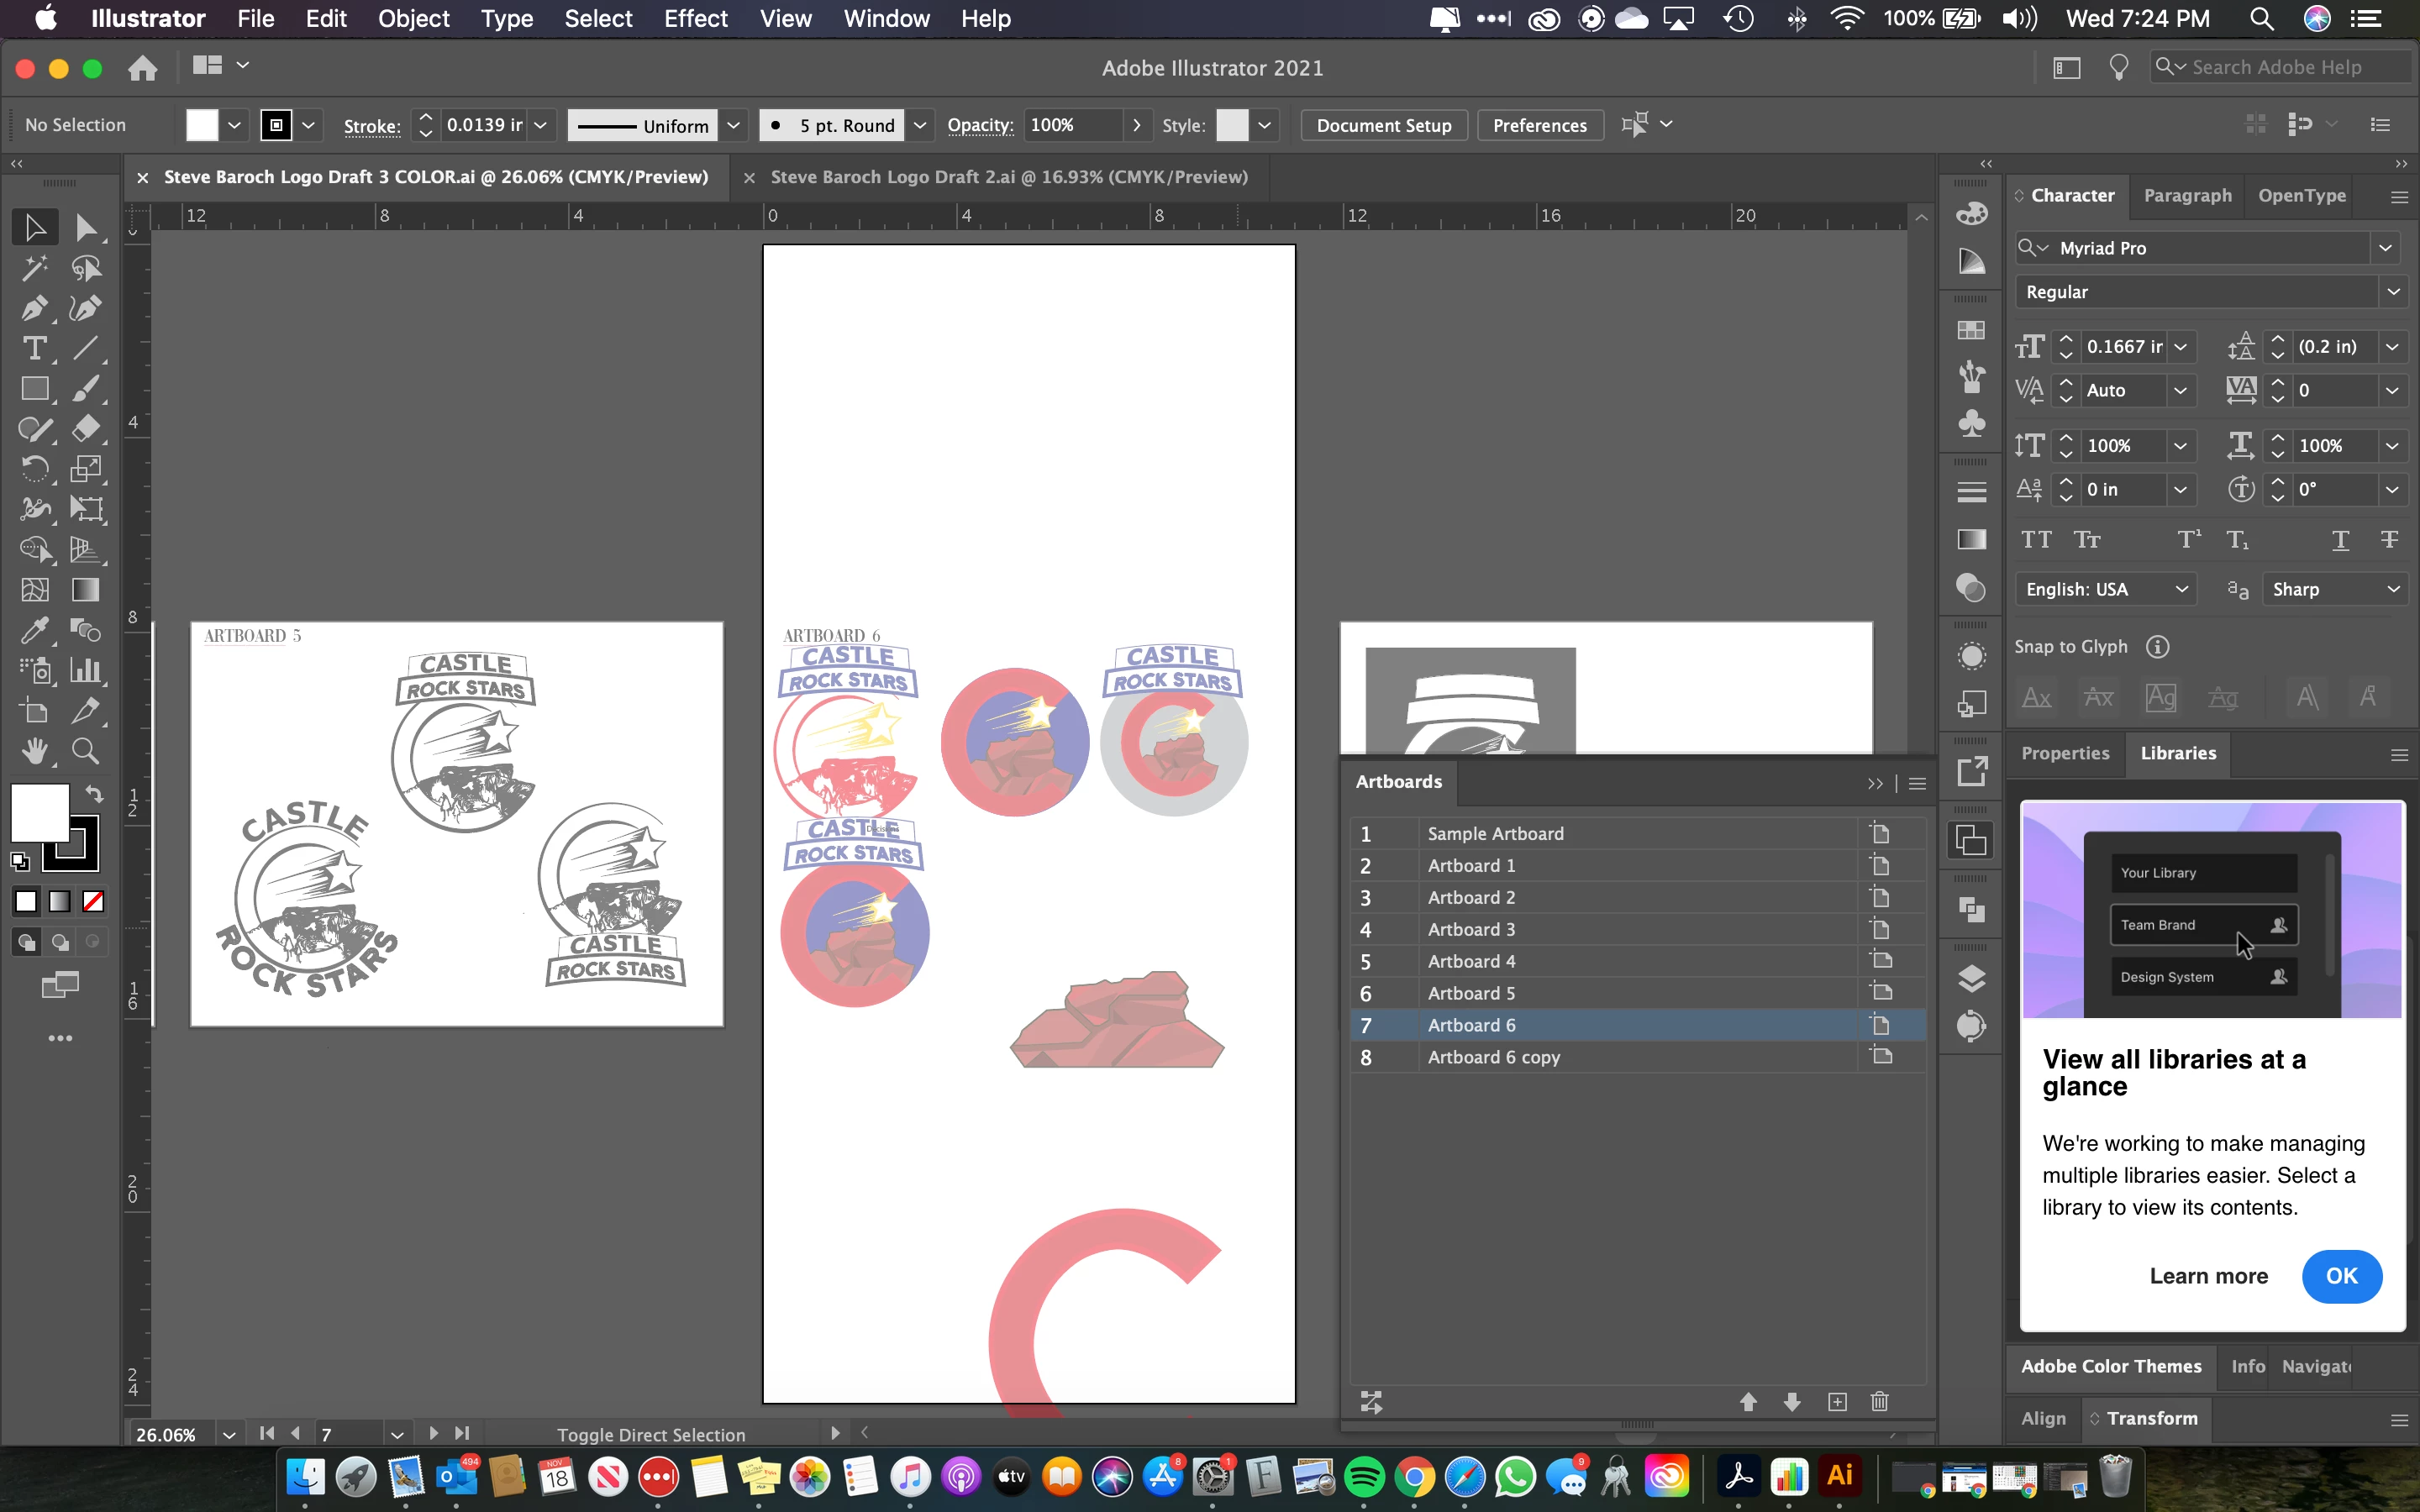Select the Eyedropper tool
Screen dimensions: 2420x1512
34,630
